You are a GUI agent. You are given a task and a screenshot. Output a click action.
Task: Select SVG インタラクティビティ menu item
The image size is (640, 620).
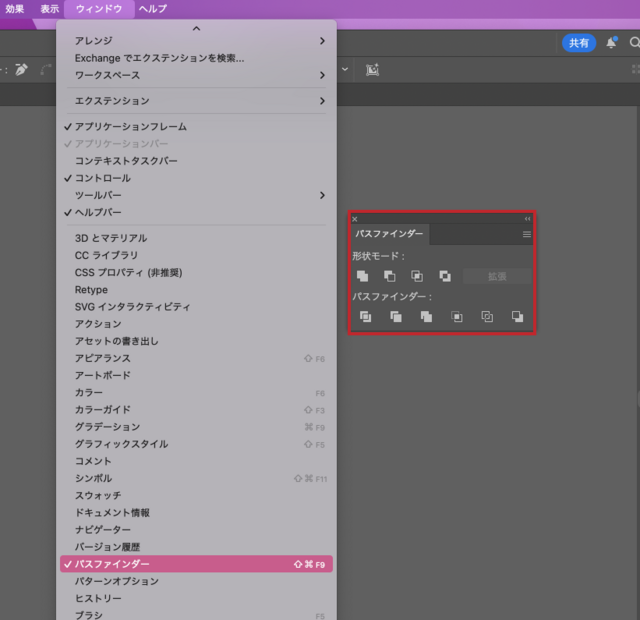196,307
